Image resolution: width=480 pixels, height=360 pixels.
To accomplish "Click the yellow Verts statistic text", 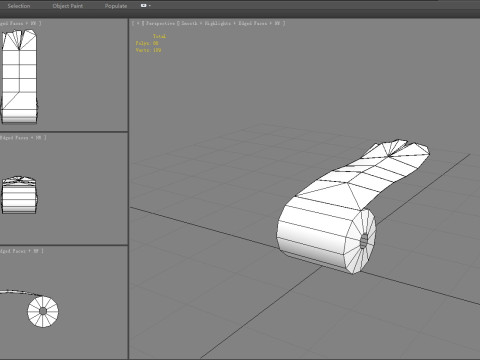I will pyautogui.click(x=148, y=50).
